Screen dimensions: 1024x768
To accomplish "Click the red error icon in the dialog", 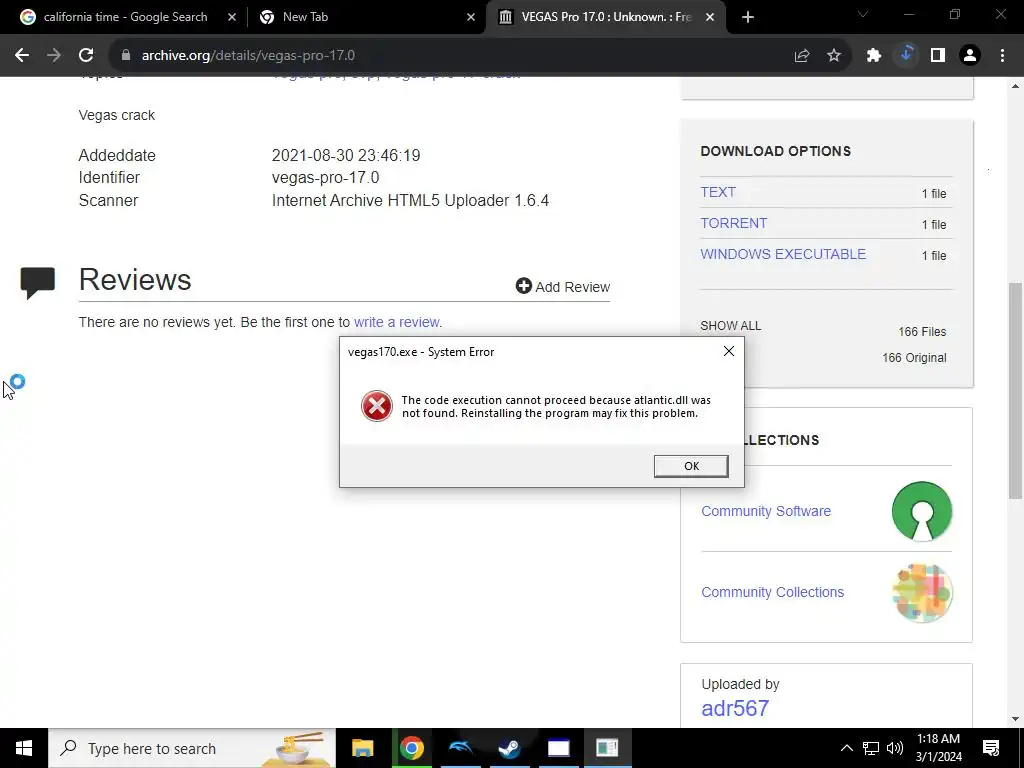I will [x=377, y=406].
